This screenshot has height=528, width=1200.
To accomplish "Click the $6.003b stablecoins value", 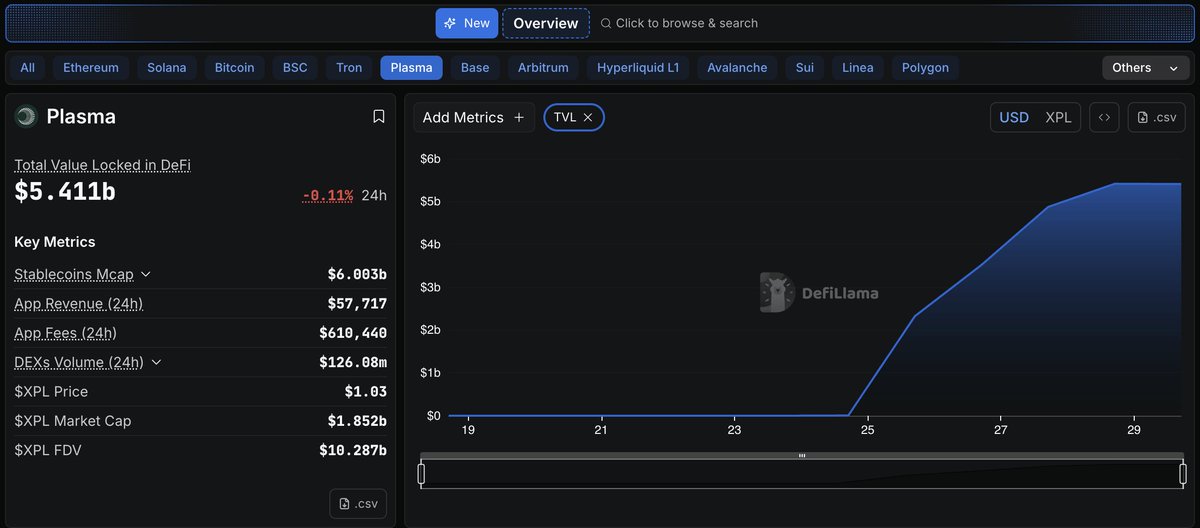I will (x=357, y=274).
